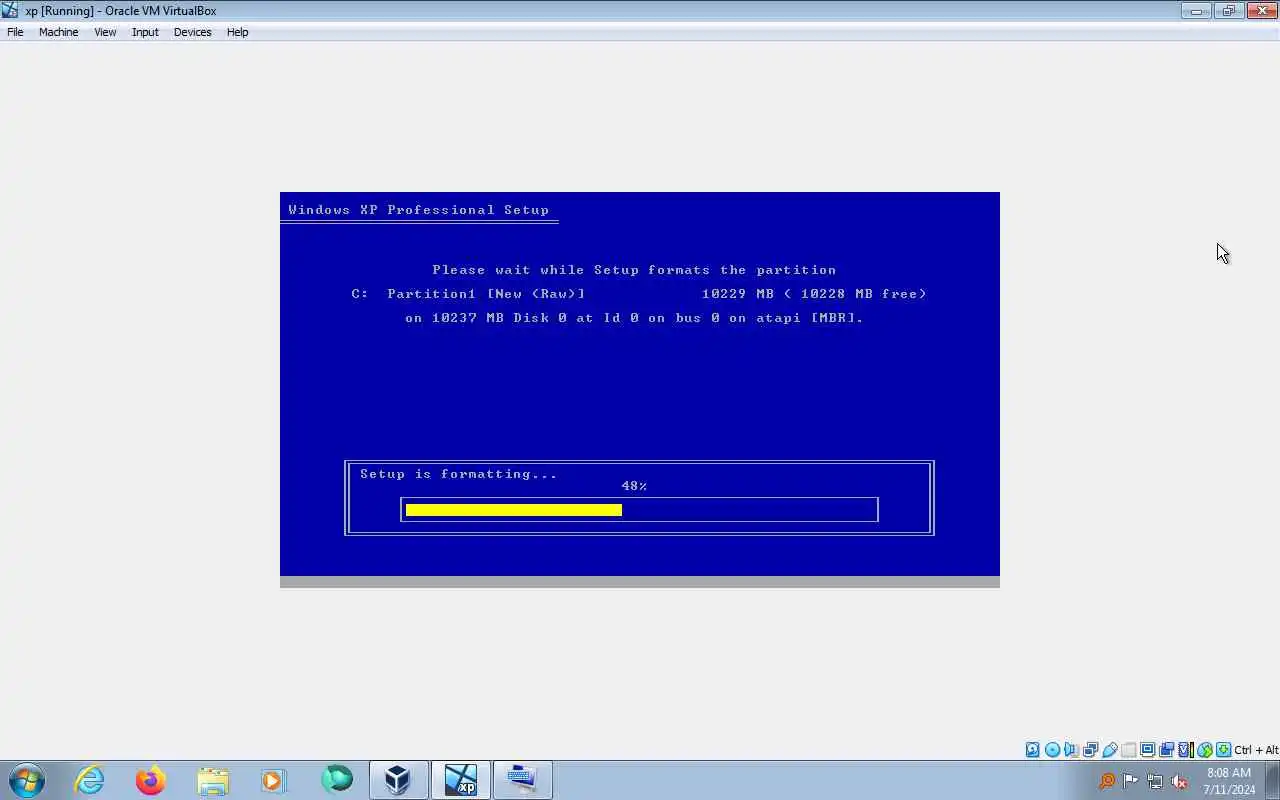This screenshot has height=800, width=1280.
Task: Restore down the VirtualBox window
Action: pos(1228,11)
